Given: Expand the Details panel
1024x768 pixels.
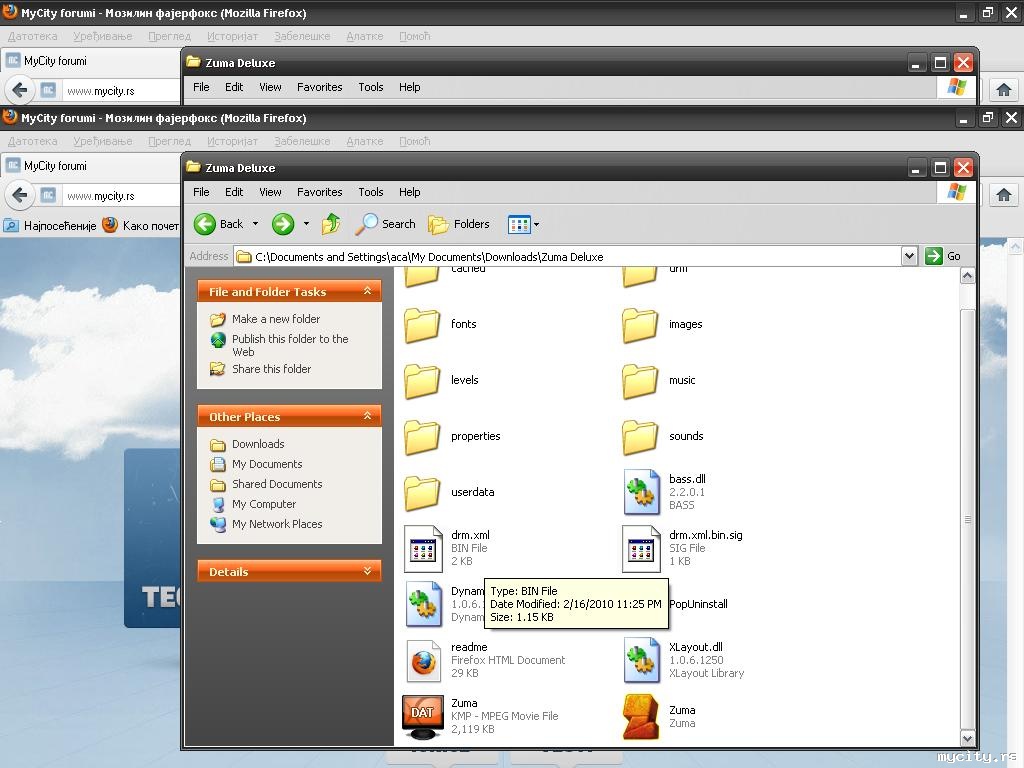Looking at the screenshot, I should pos(368,571).
